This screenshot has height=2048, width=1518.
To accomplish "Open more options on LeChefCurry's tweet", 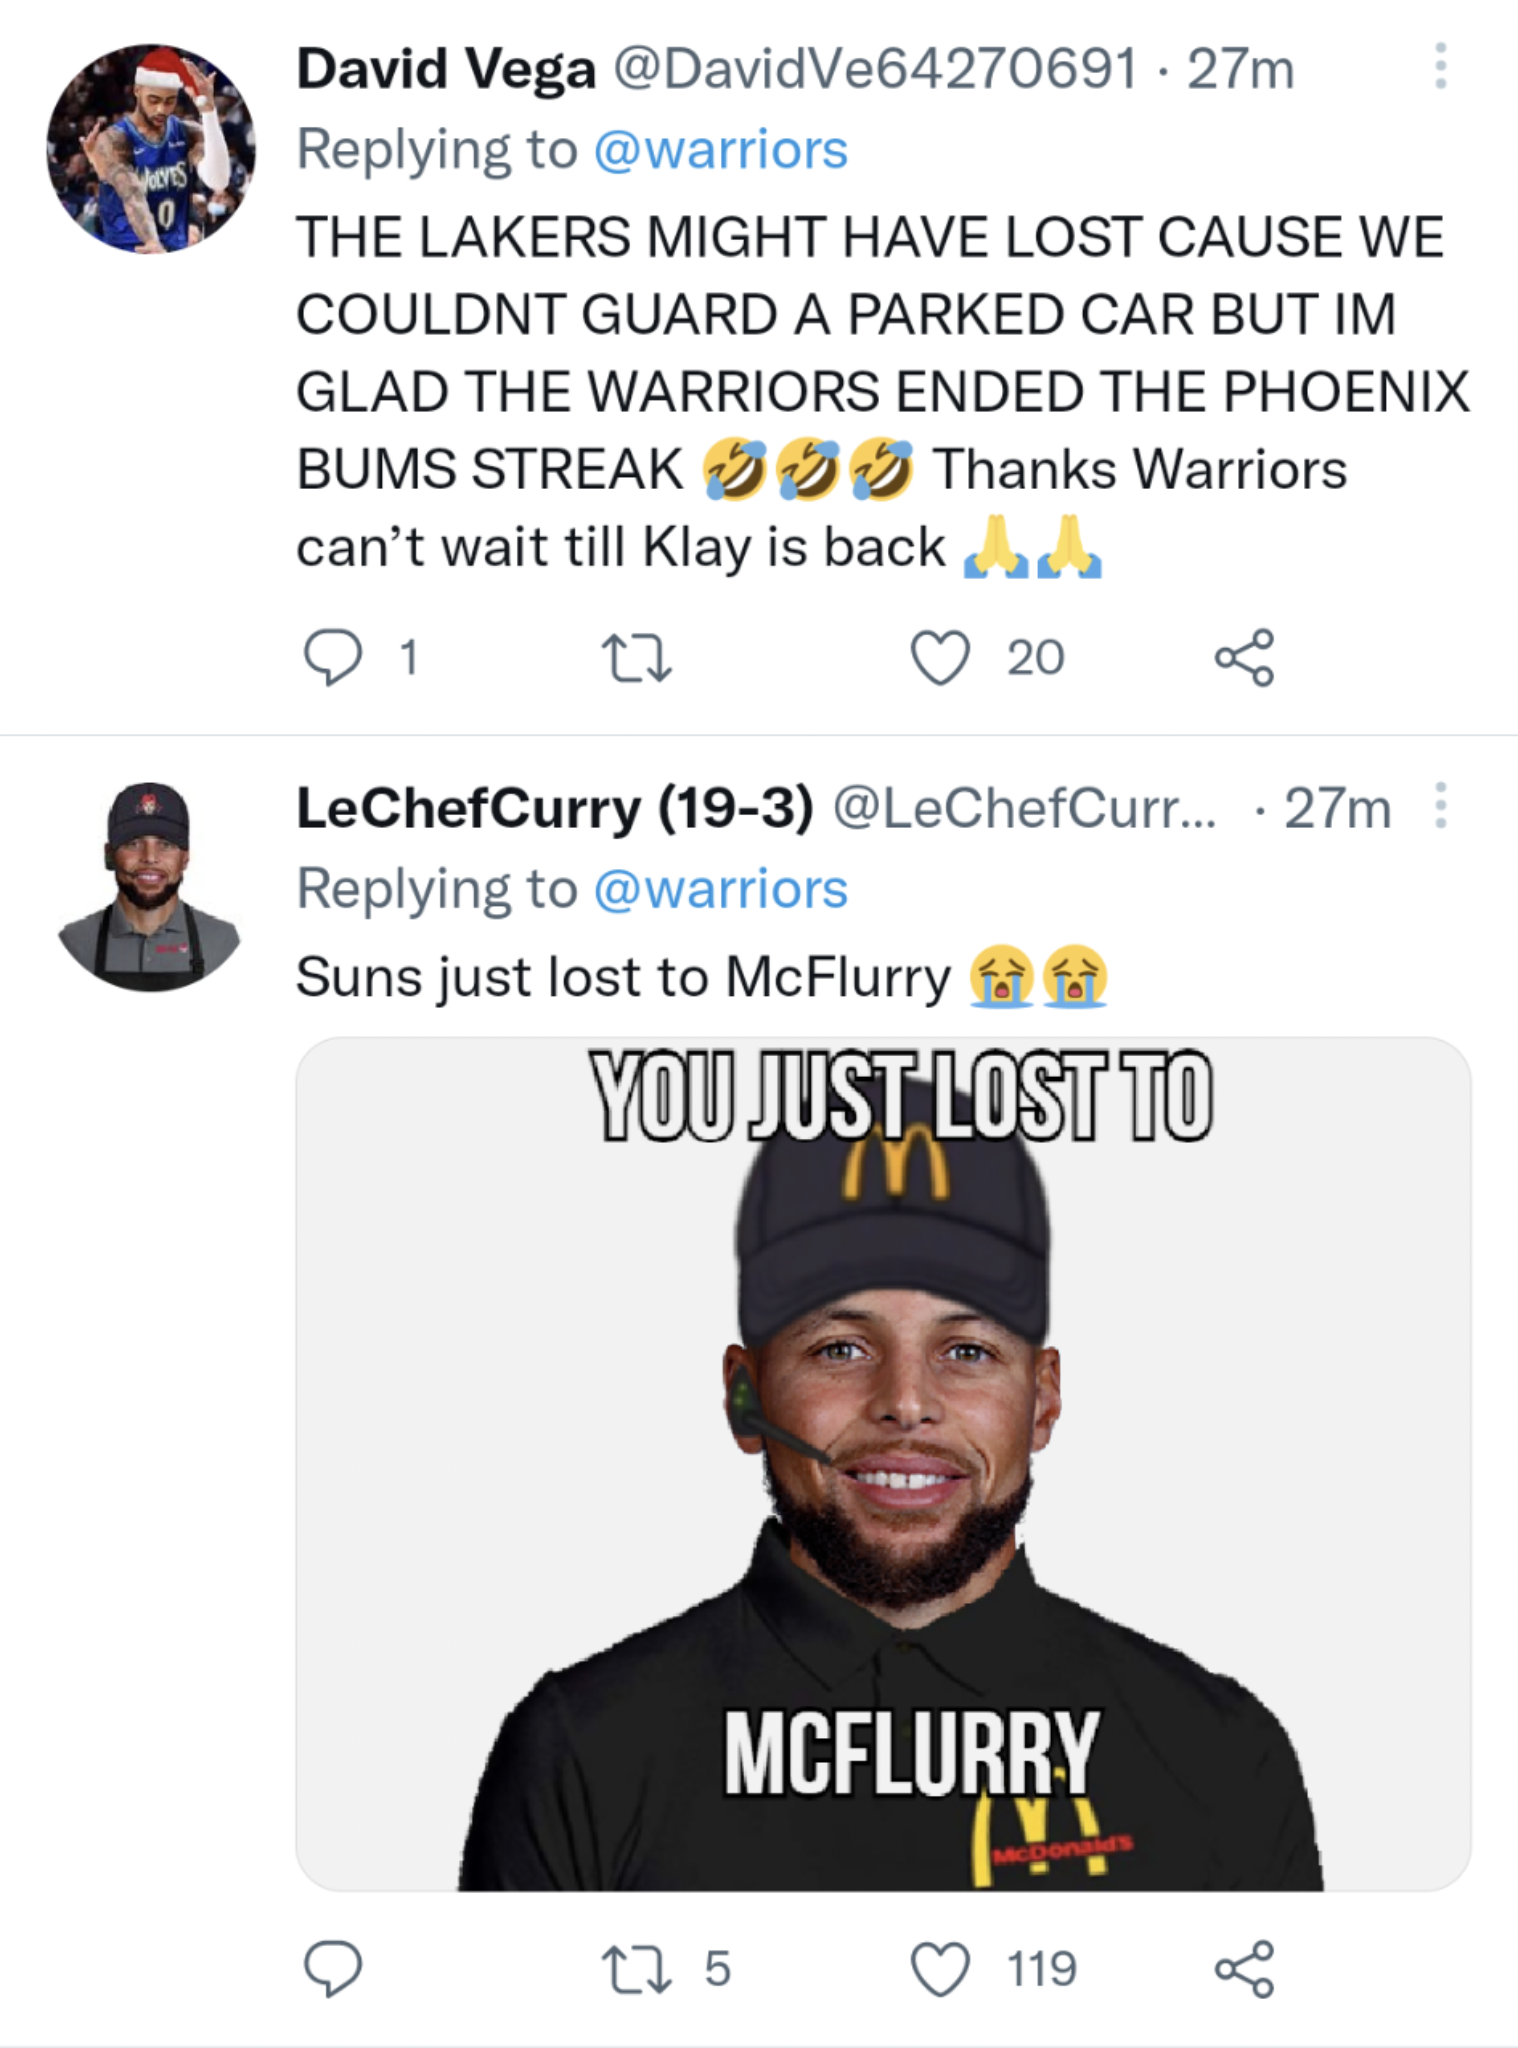I will (1440, 806).
